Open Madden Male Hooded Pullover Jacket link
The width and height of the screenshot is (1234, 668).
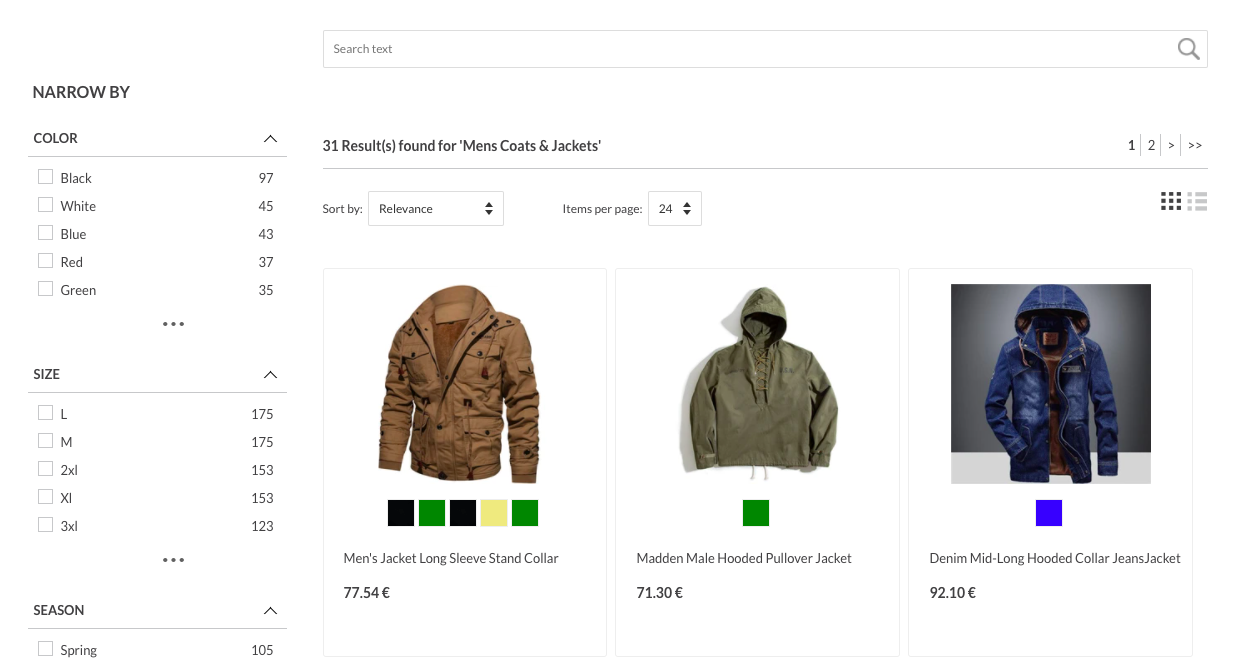(744, 558)
